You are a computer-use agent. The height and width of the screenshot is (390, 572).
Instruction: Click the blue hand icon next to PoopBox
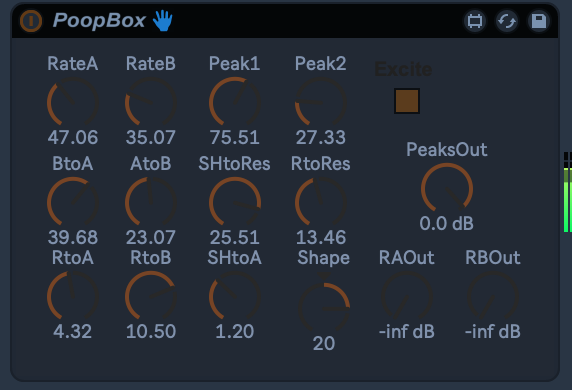point(162,20)
